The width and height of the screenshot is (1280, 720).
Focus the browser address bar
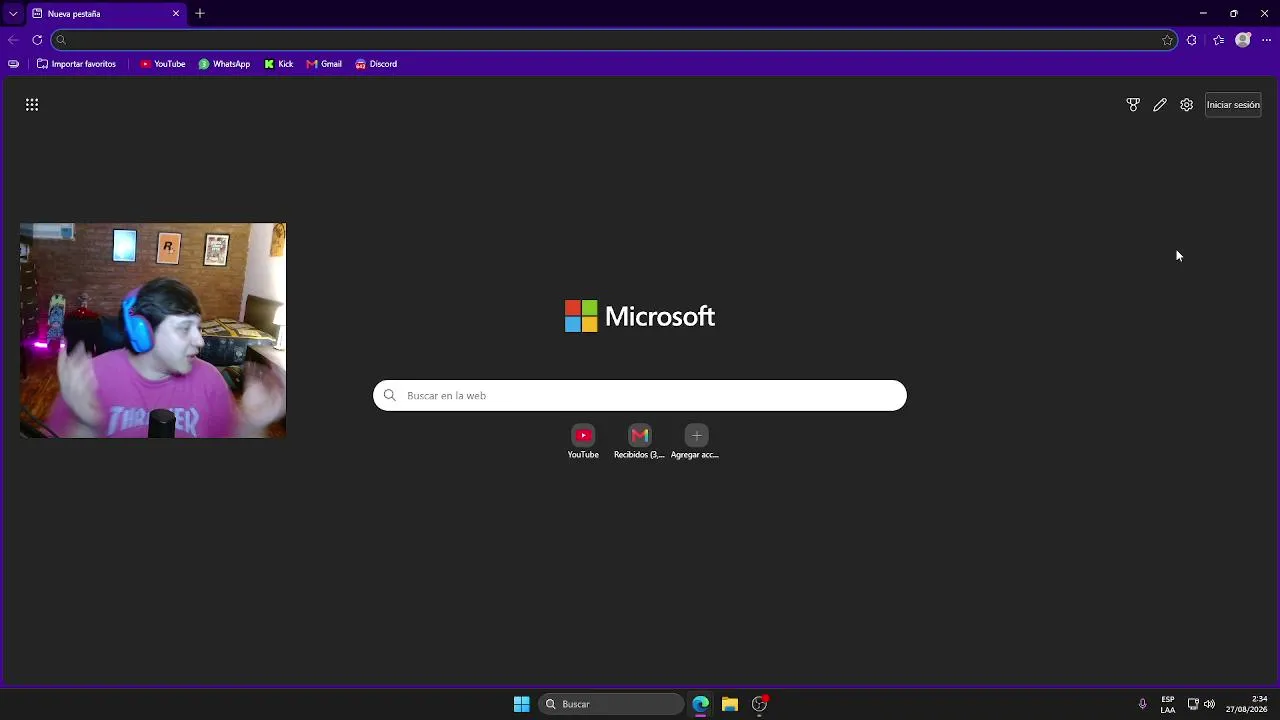click(x=614, y=40)
